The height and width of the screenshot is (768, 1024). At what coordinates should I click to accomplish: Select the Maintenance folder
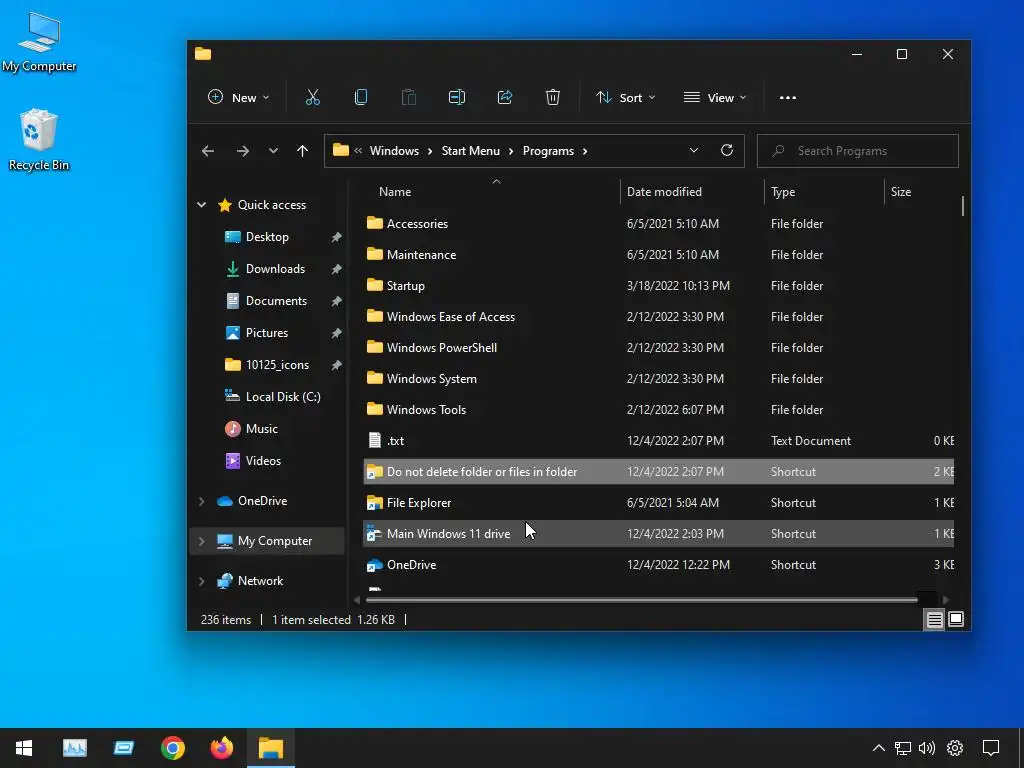tap(658, 255)
